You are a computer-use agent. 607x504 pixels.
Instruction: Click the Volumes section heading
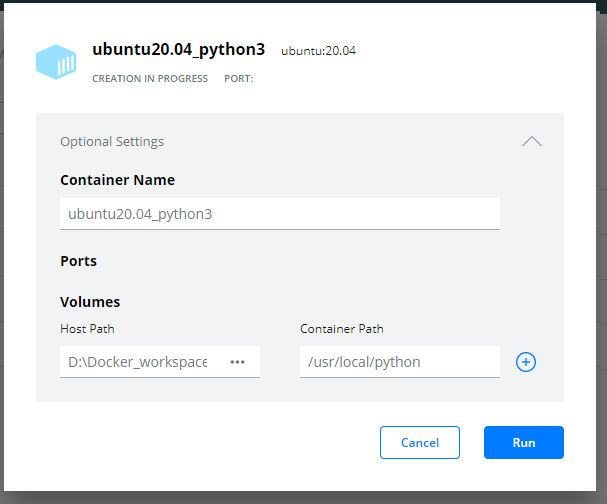click(90, 302)
